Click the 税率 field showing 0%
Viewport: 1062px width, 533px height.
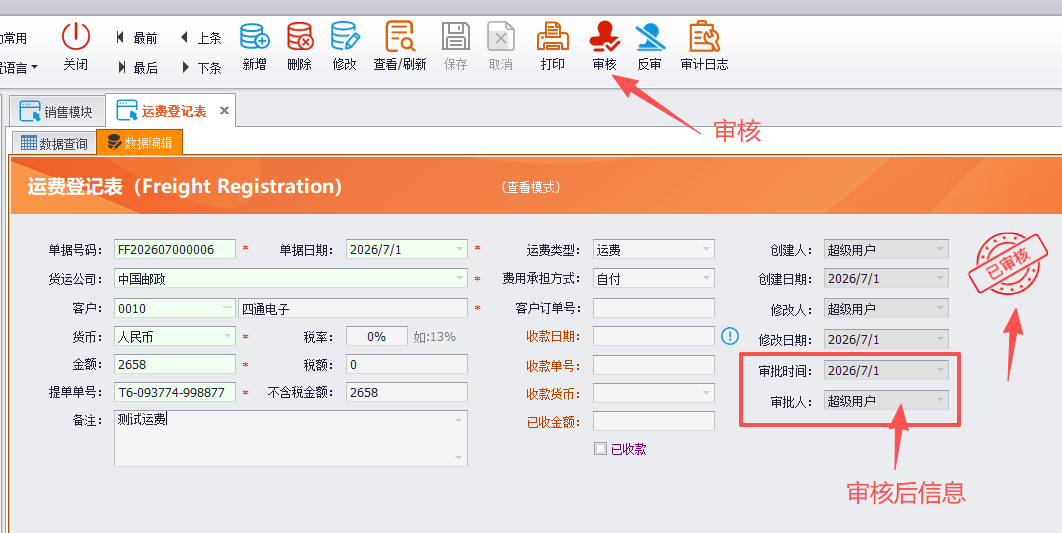(377, 336)
